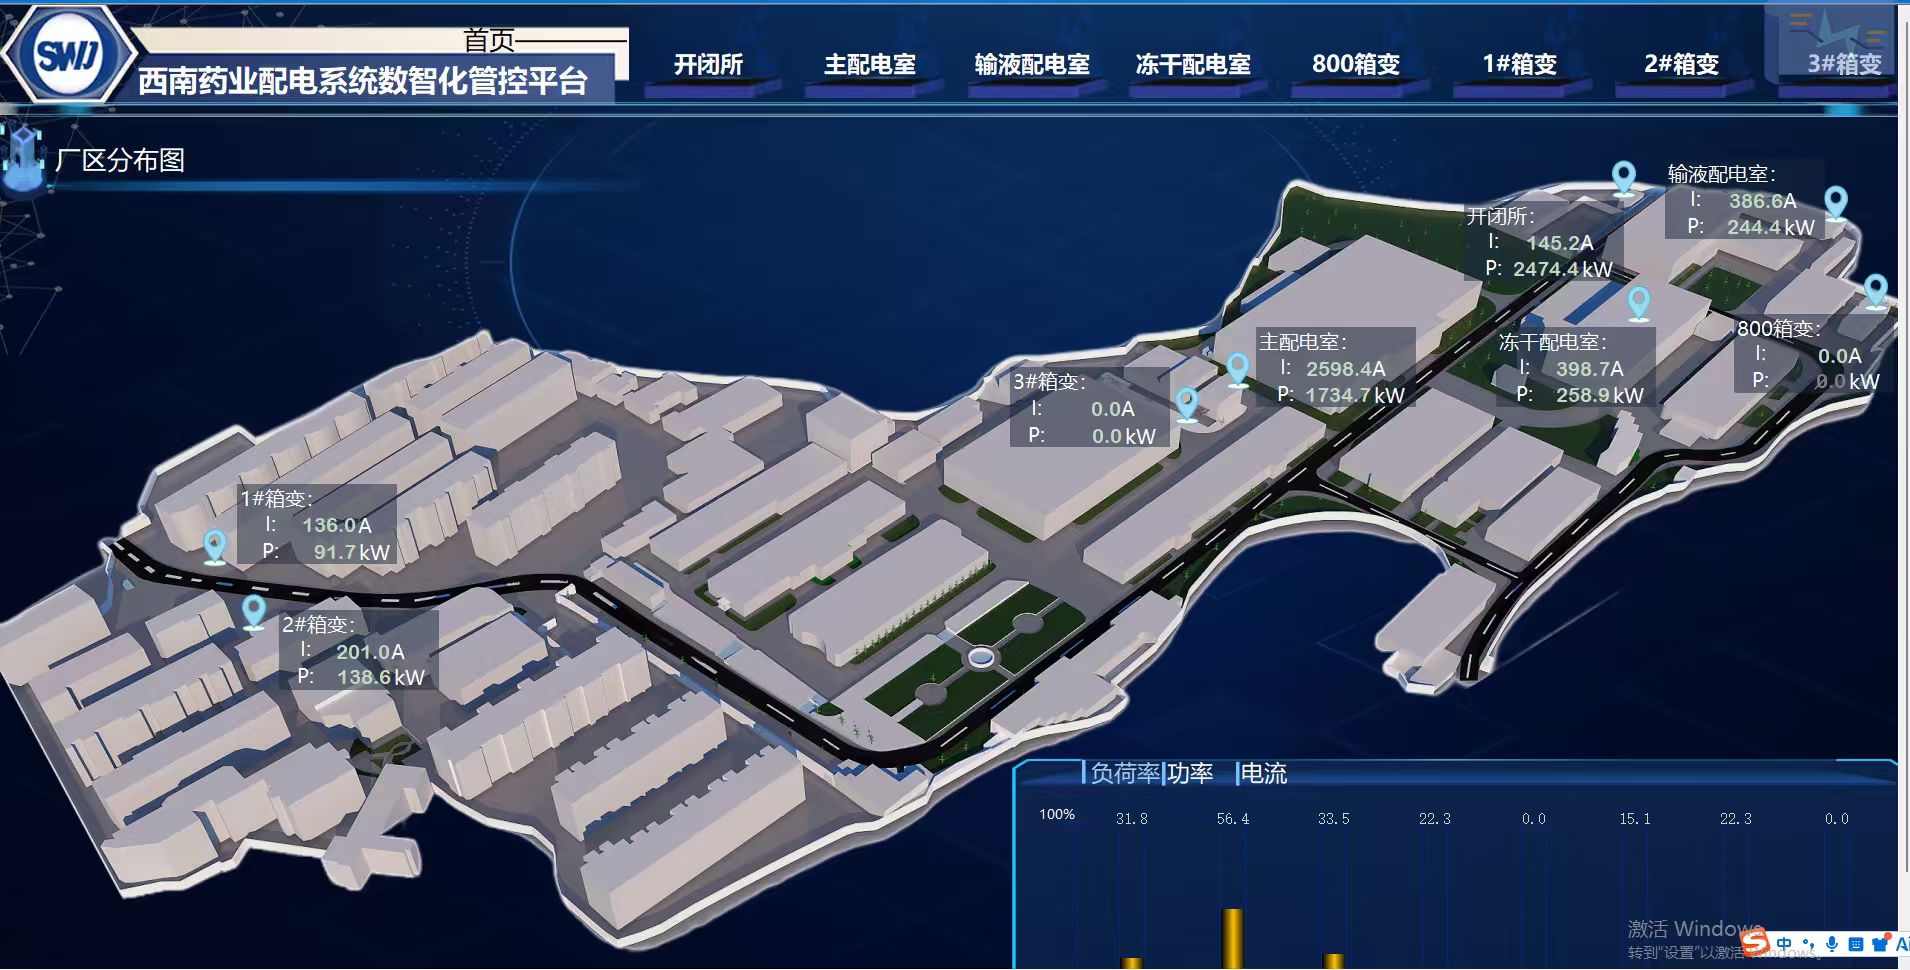The height and width of the screenshot is (970, 1910).
Task: Click the chart bar under 33.5
Action: 1333,962
